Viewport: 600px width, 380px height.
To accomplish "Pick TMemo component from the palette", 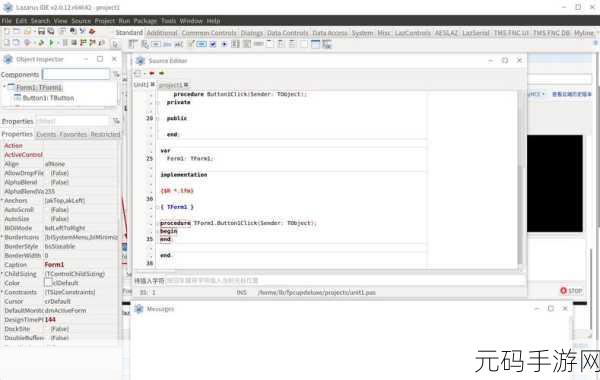I will tap(190, 44).
